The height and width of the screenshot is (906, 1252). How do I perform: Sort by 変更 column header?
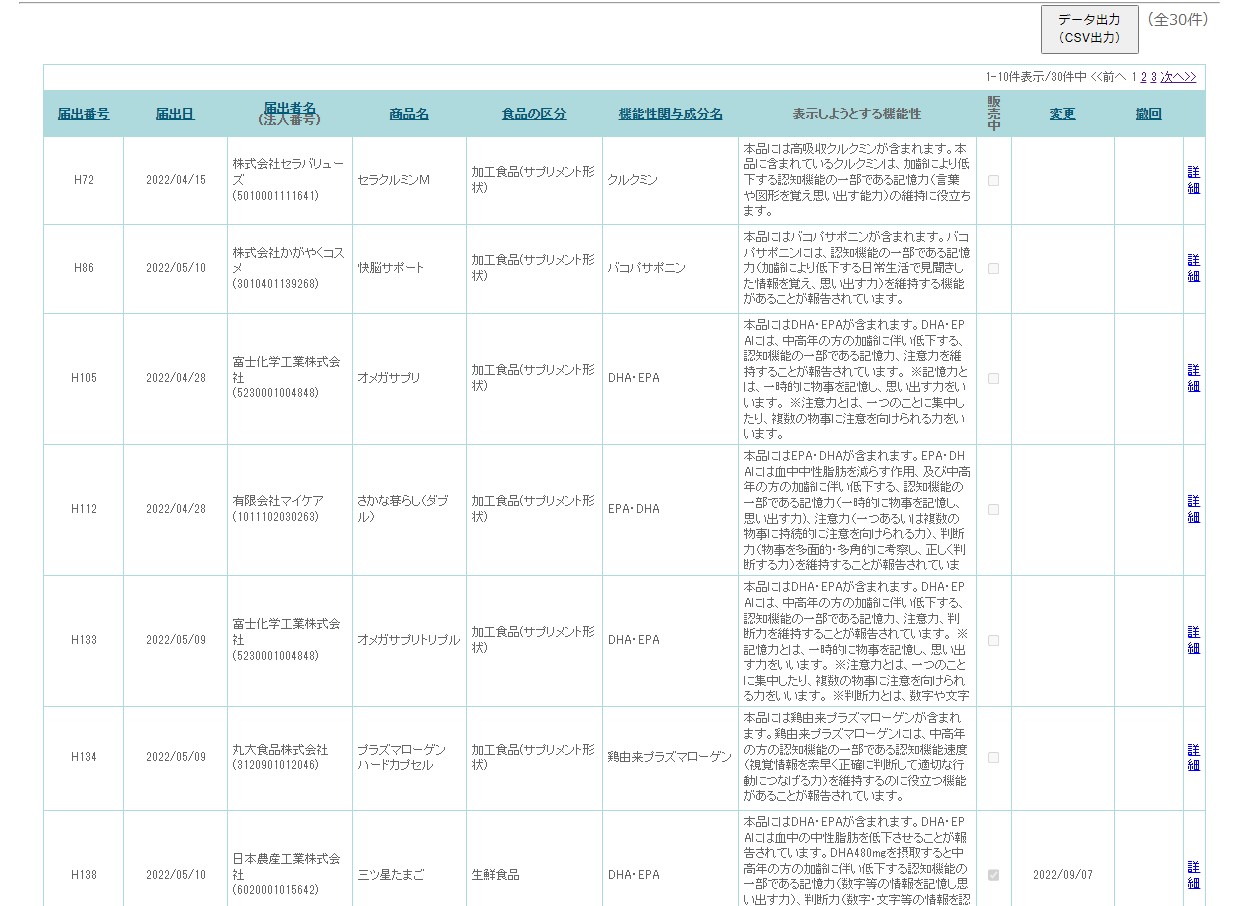tap(1062, 114)
